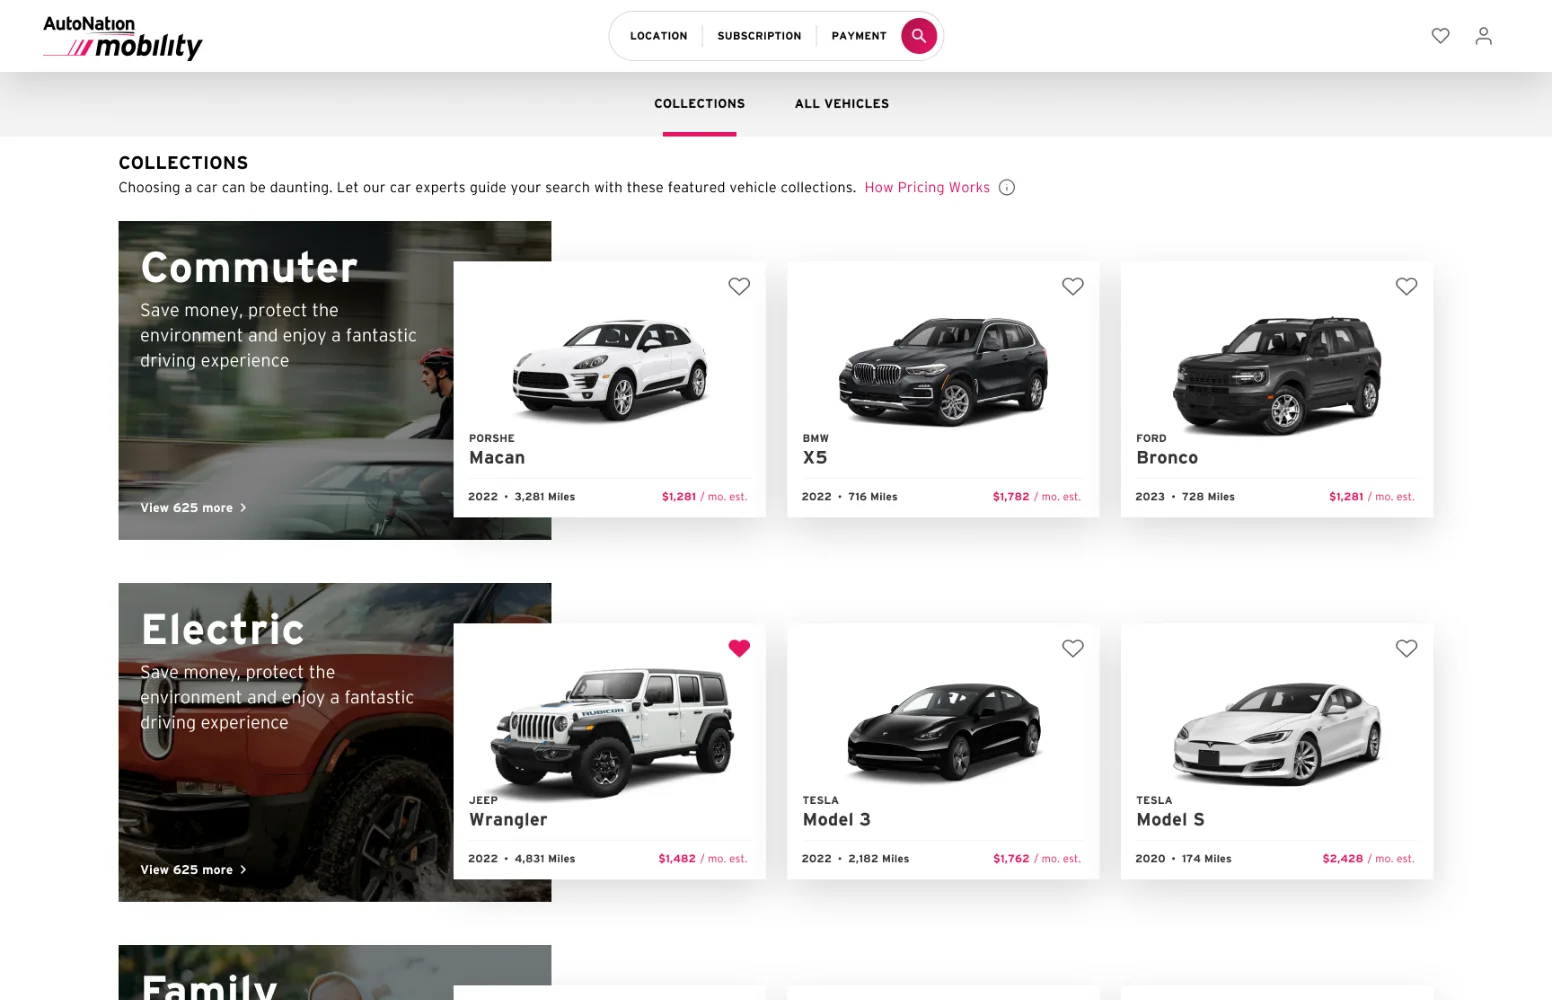The image size is (1552, 1000).
Task: Click the COLLECTIONS page heading
Action: [x=183, y=163]
